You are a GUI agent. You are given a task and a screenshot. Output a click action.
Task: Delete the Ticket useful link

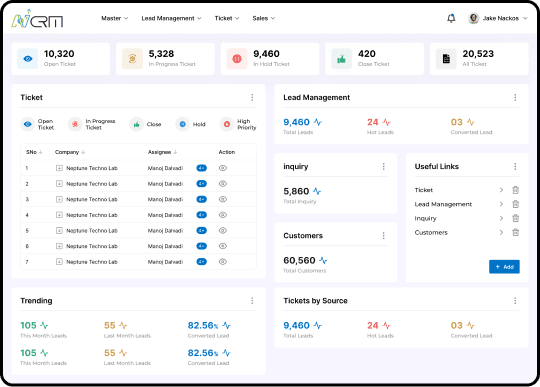coord(516,190)
